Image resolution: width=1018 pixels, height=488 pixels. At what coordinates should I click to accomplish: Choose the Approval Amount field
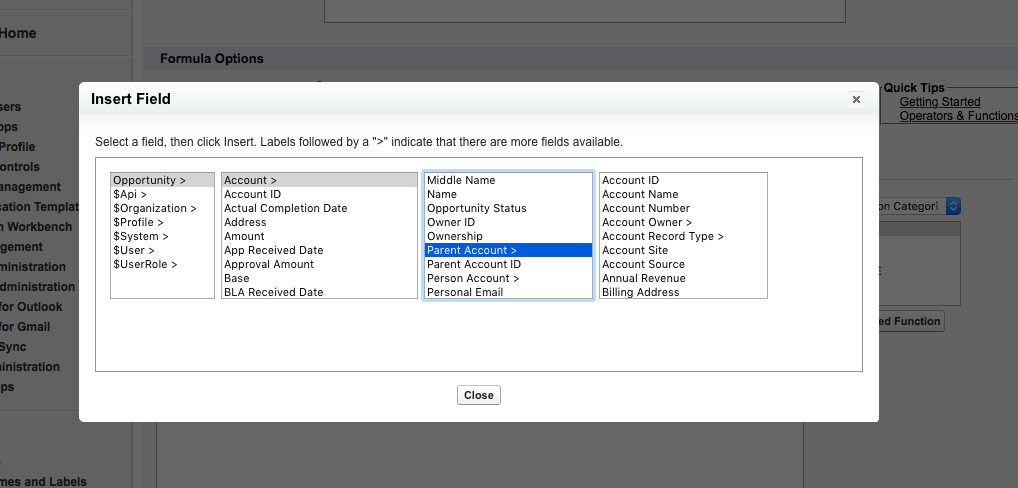coord(269,264)
